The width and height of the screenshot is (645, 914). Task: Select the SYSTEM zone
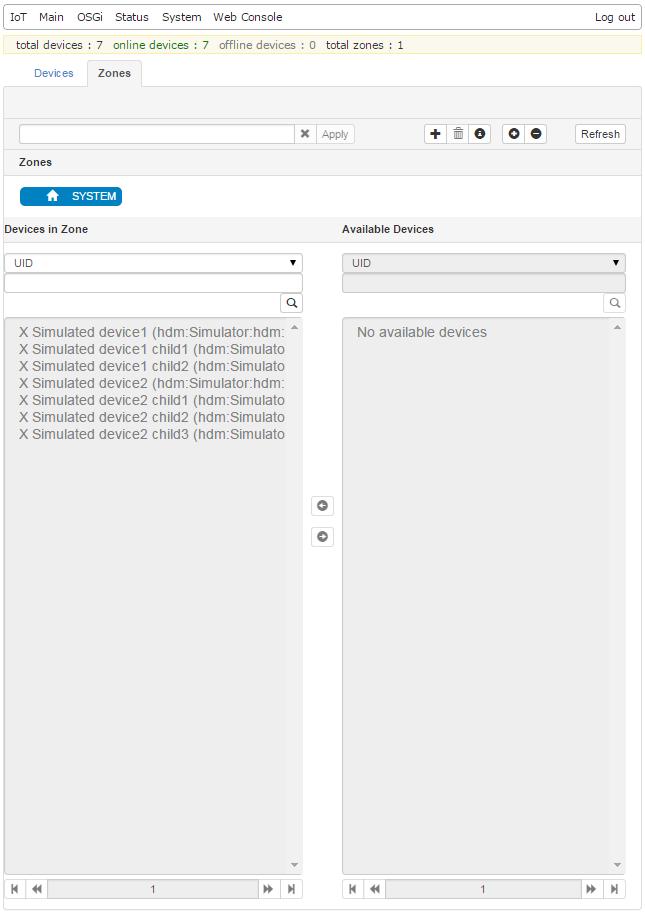71,196
